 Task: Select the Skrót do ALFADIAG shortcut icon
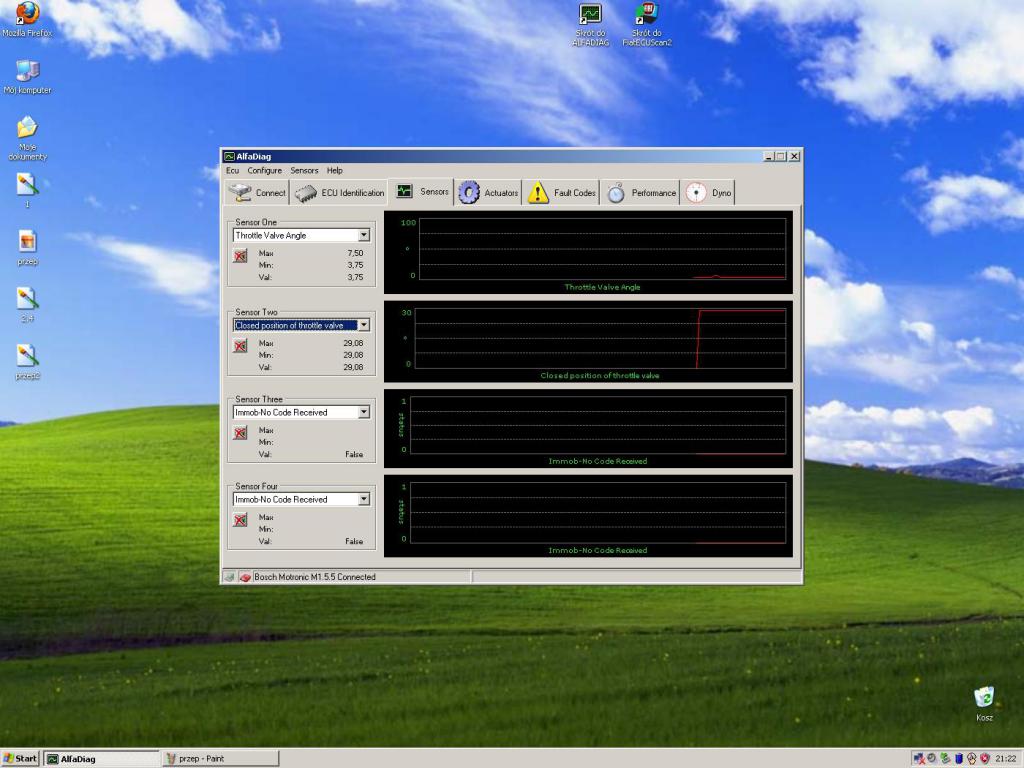pyautogui.click(x=590, y=25)
